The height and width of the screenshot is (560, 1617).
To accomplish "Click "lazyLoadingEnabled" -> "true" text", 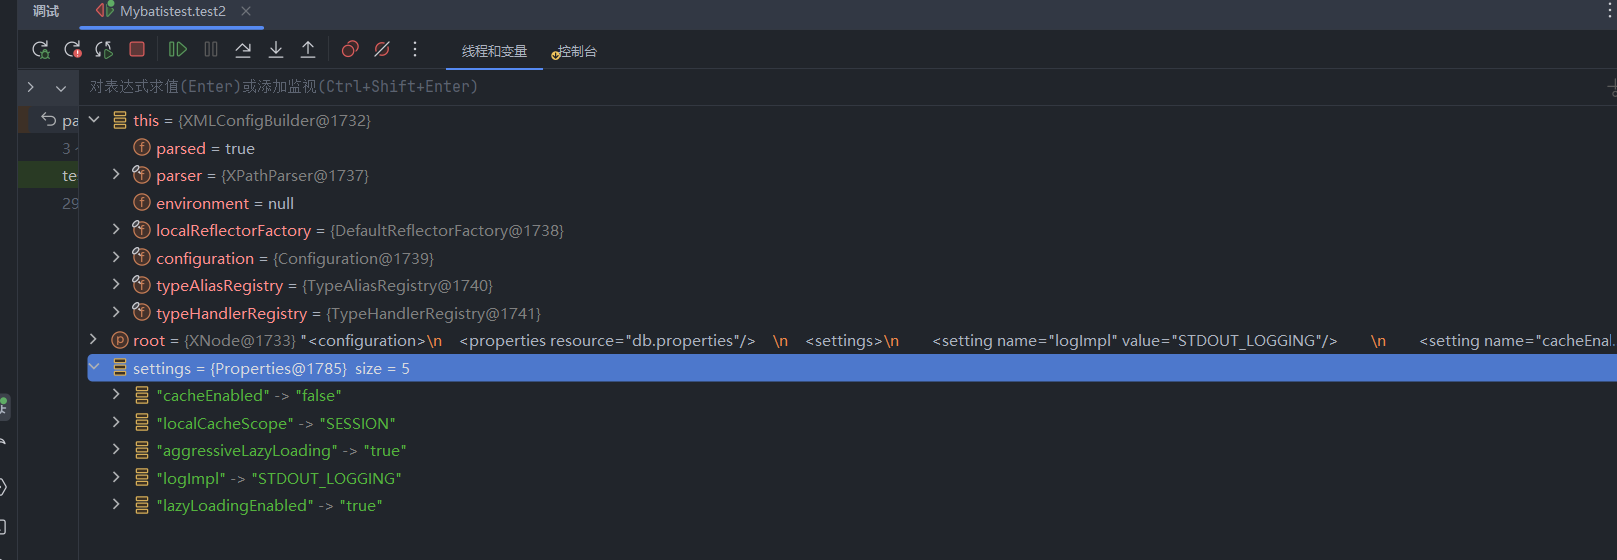I will [269, 505].
